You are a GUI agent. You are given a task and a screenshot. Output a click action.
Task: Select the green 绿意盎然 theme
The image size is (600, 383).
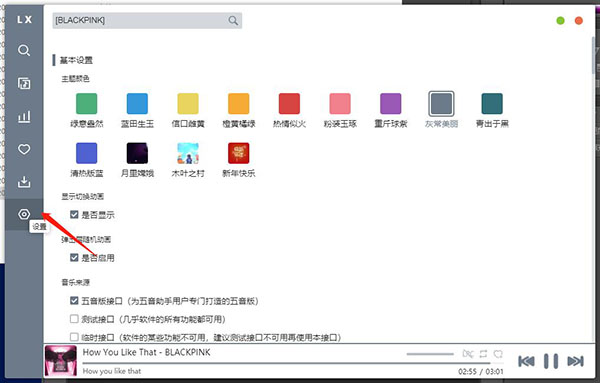[x=86, y=104]
